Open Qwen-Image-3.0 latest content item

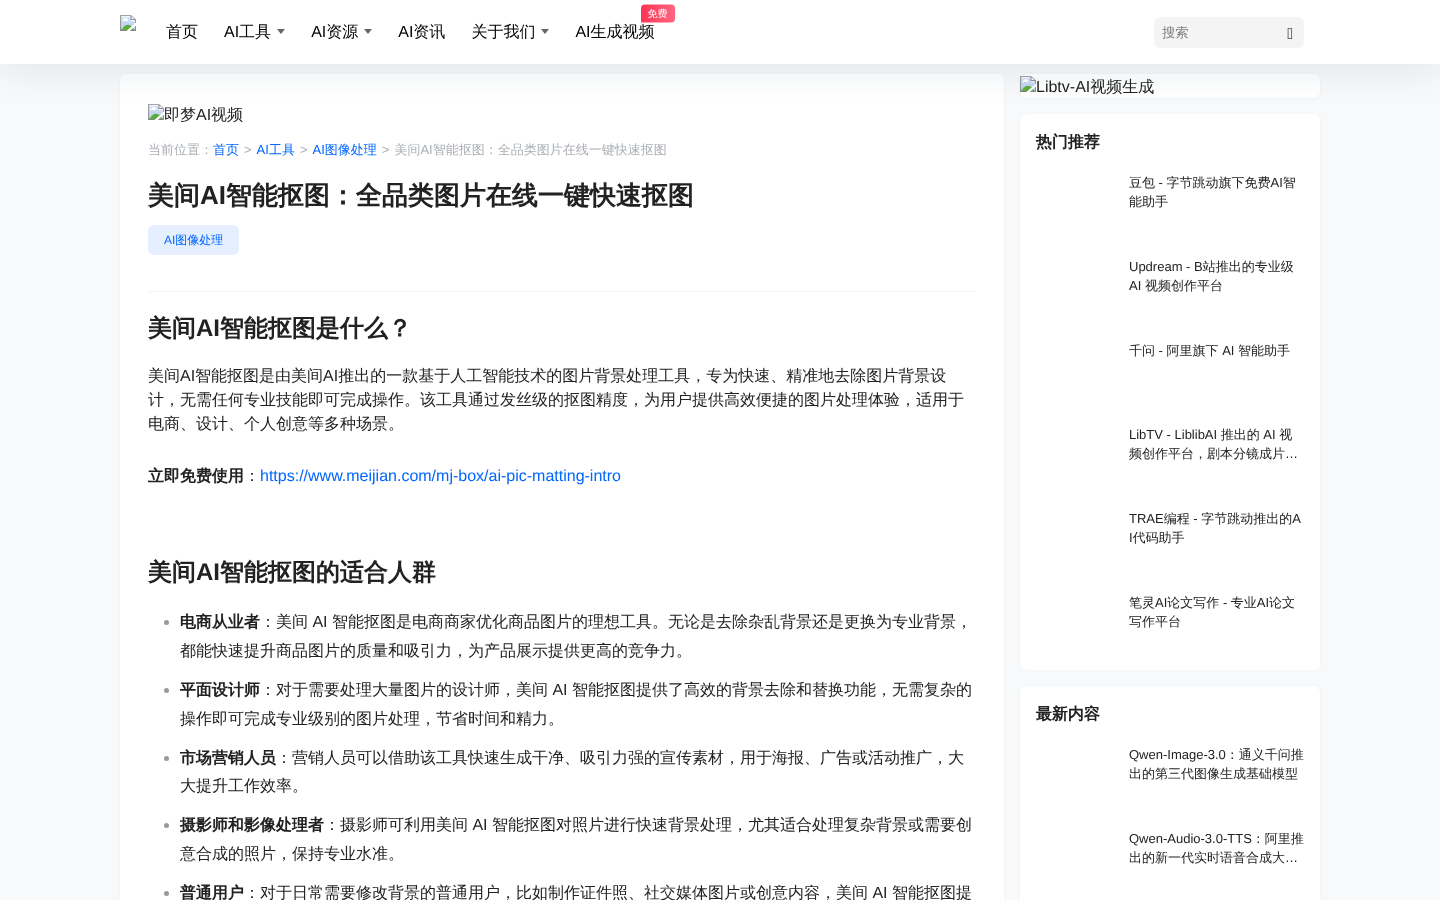1216,764
